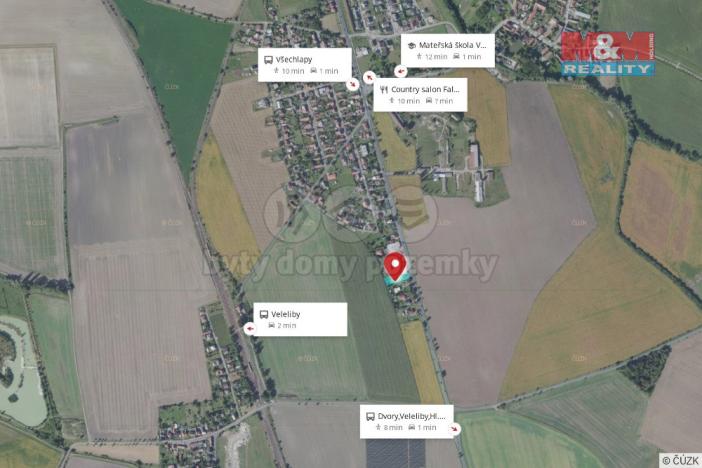
Task: Click the walking time under Country salon
Action: (405, 101)
